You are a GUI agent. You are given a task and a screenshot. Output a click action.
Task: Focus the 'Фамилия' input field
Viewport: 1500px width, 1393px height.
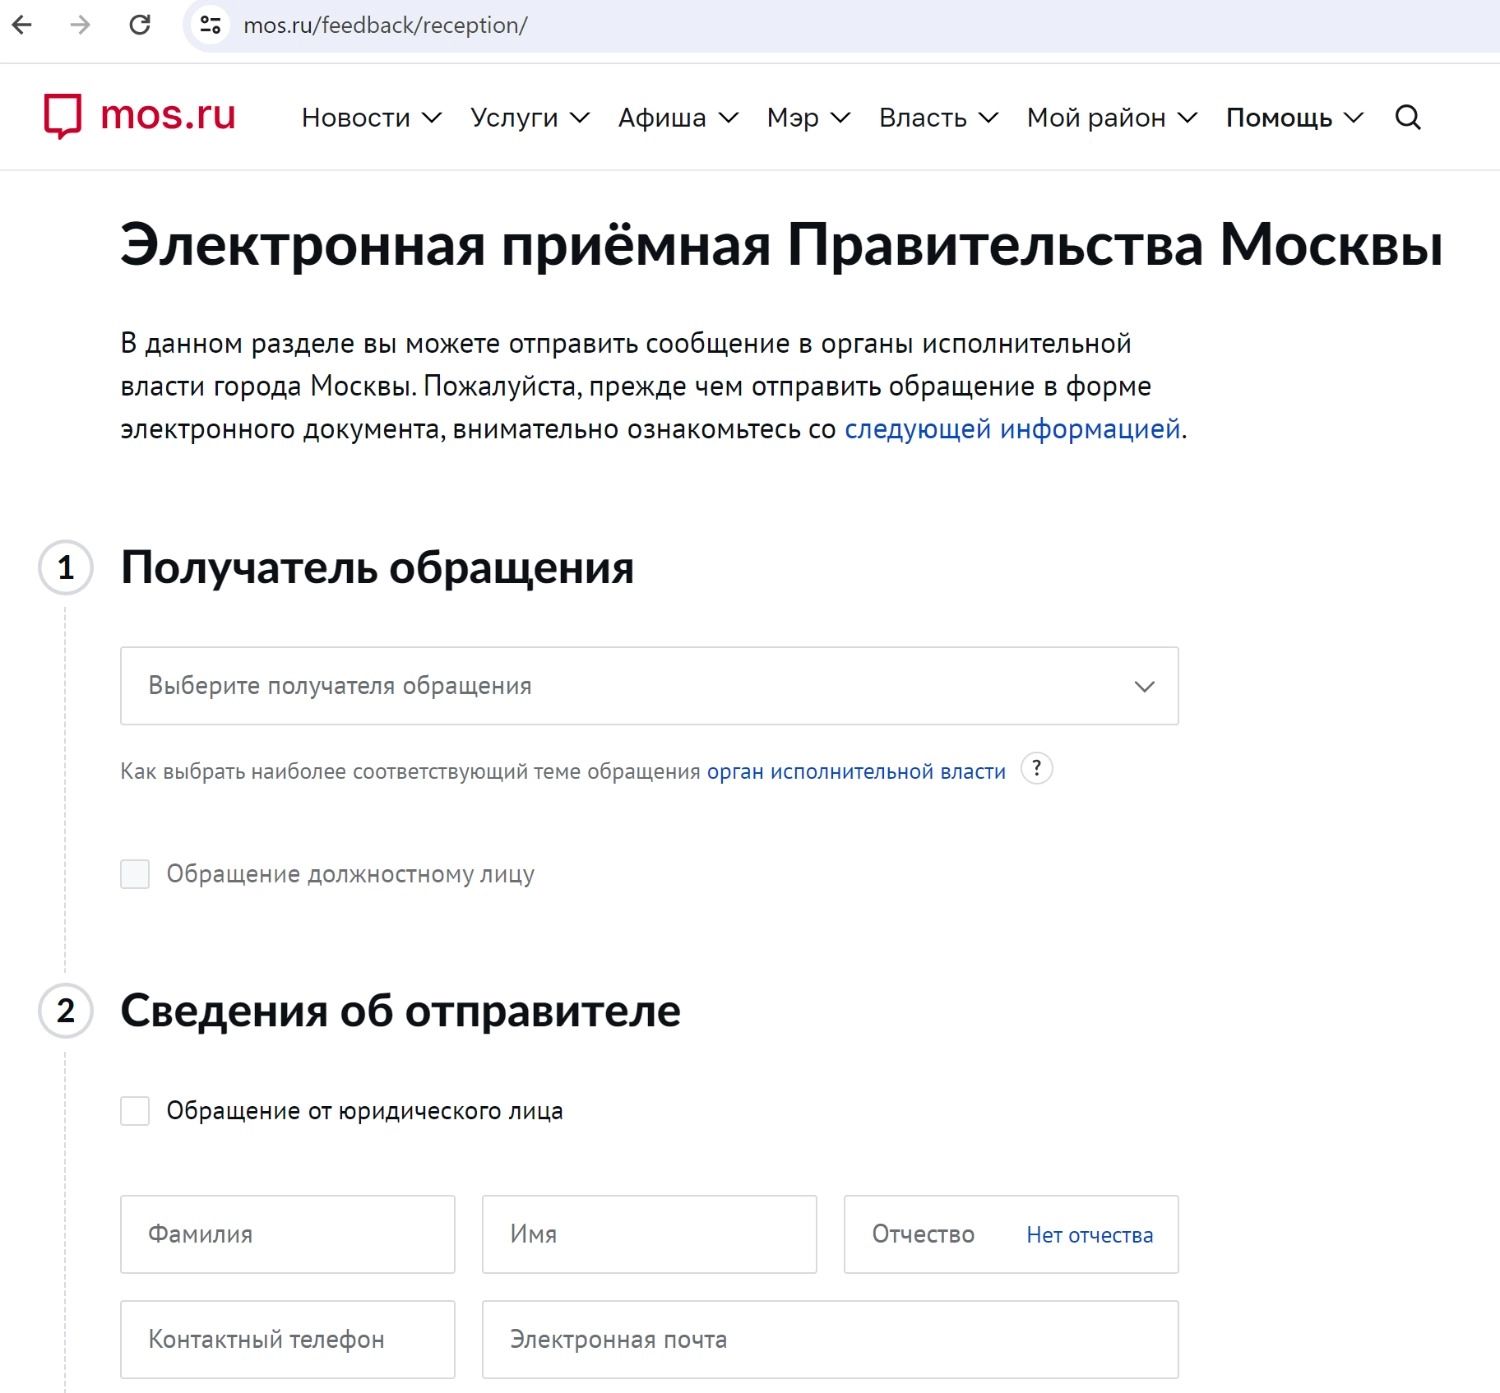tap(287, 1234)
